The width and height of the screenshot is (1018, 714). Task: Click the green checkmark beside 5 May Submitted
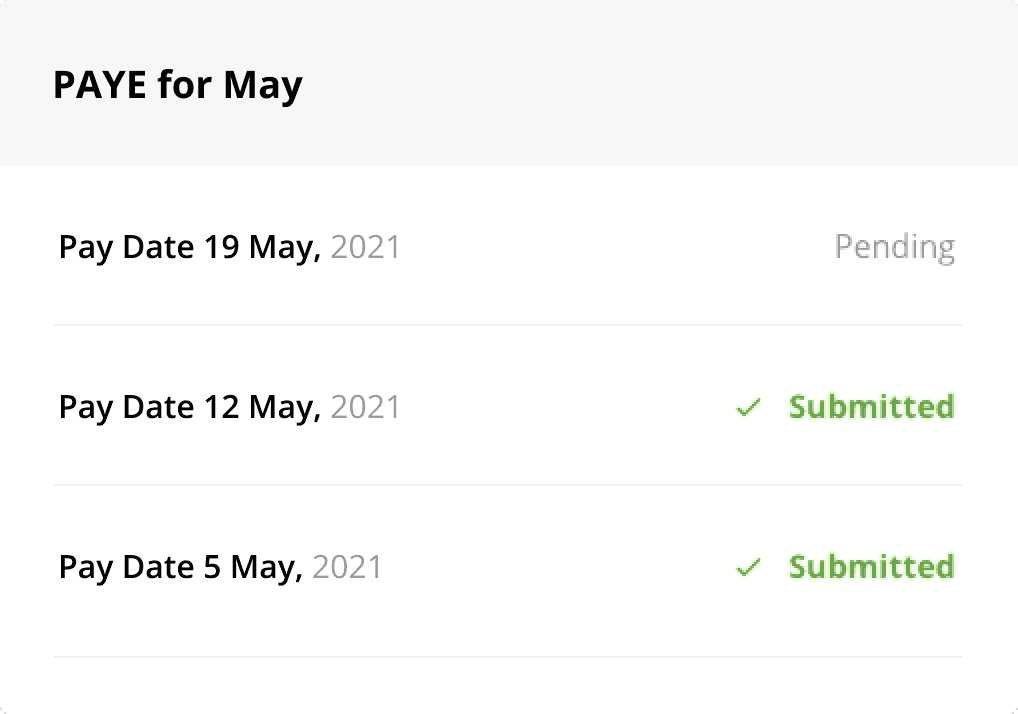pos(748,567)
